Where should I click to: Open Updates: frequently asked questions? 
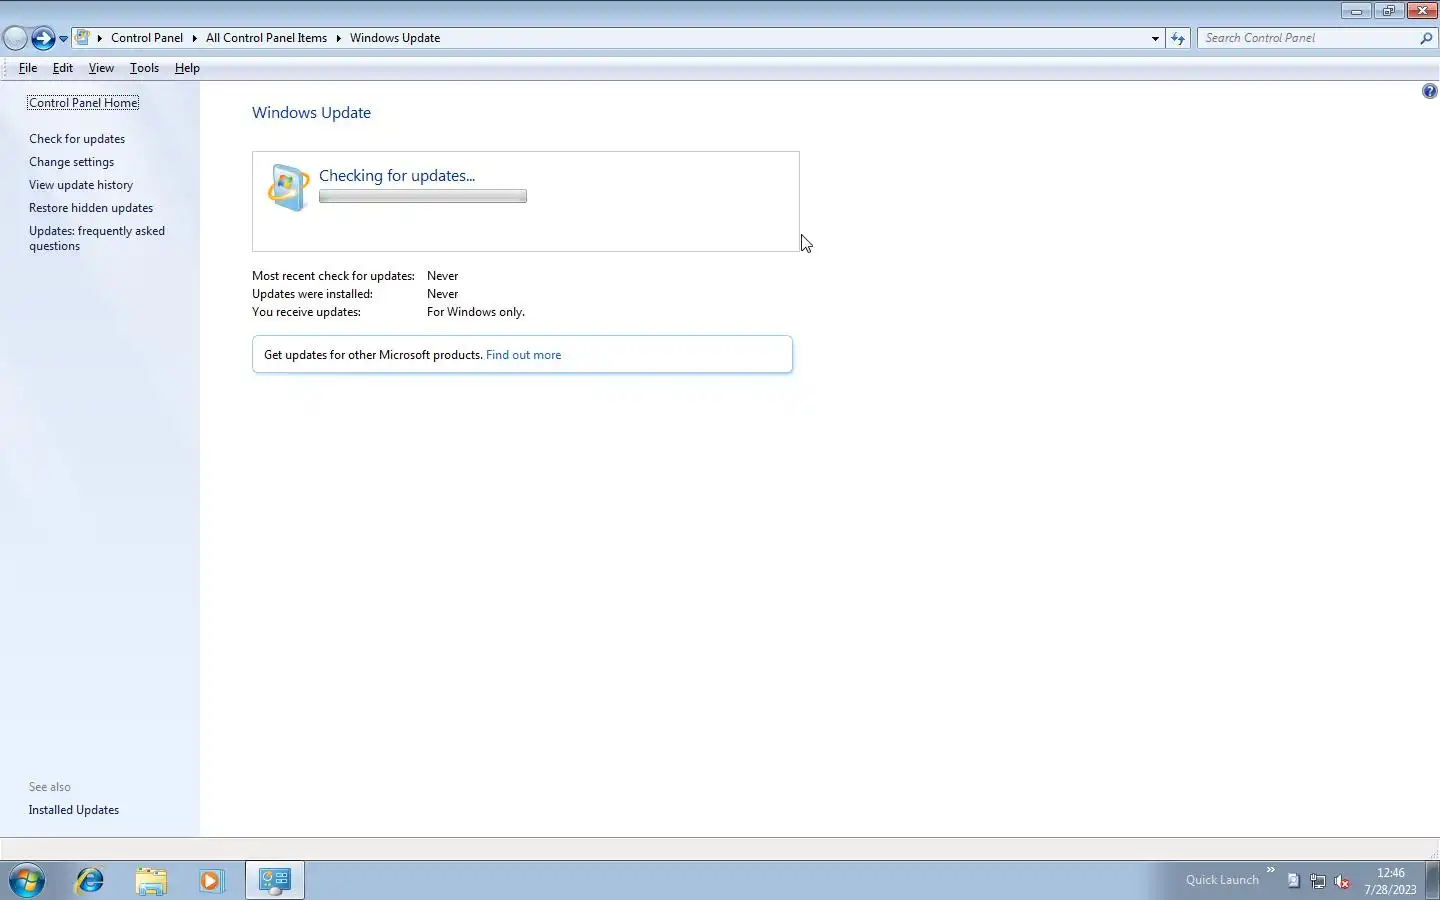[96, 238]
